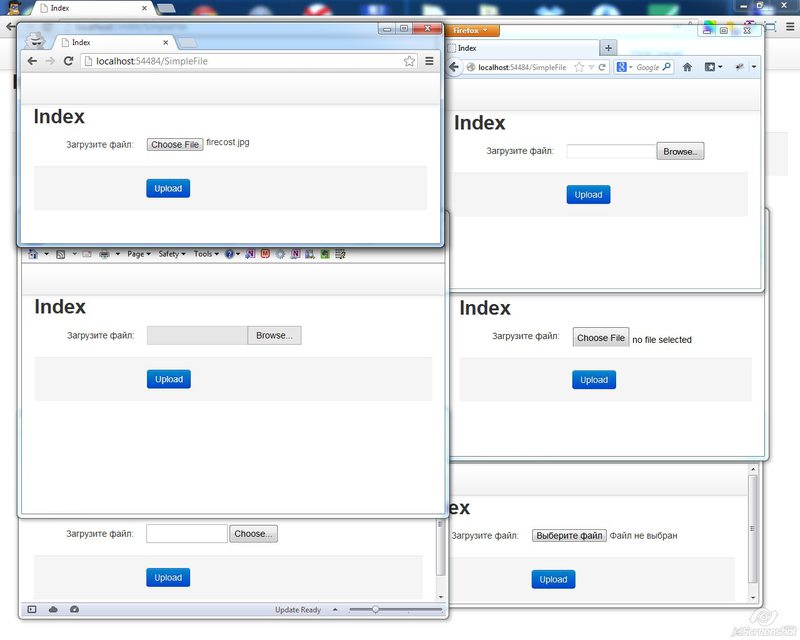
Task: Bookmark page using star in front Chrome window
Action: tap(409, 61)
